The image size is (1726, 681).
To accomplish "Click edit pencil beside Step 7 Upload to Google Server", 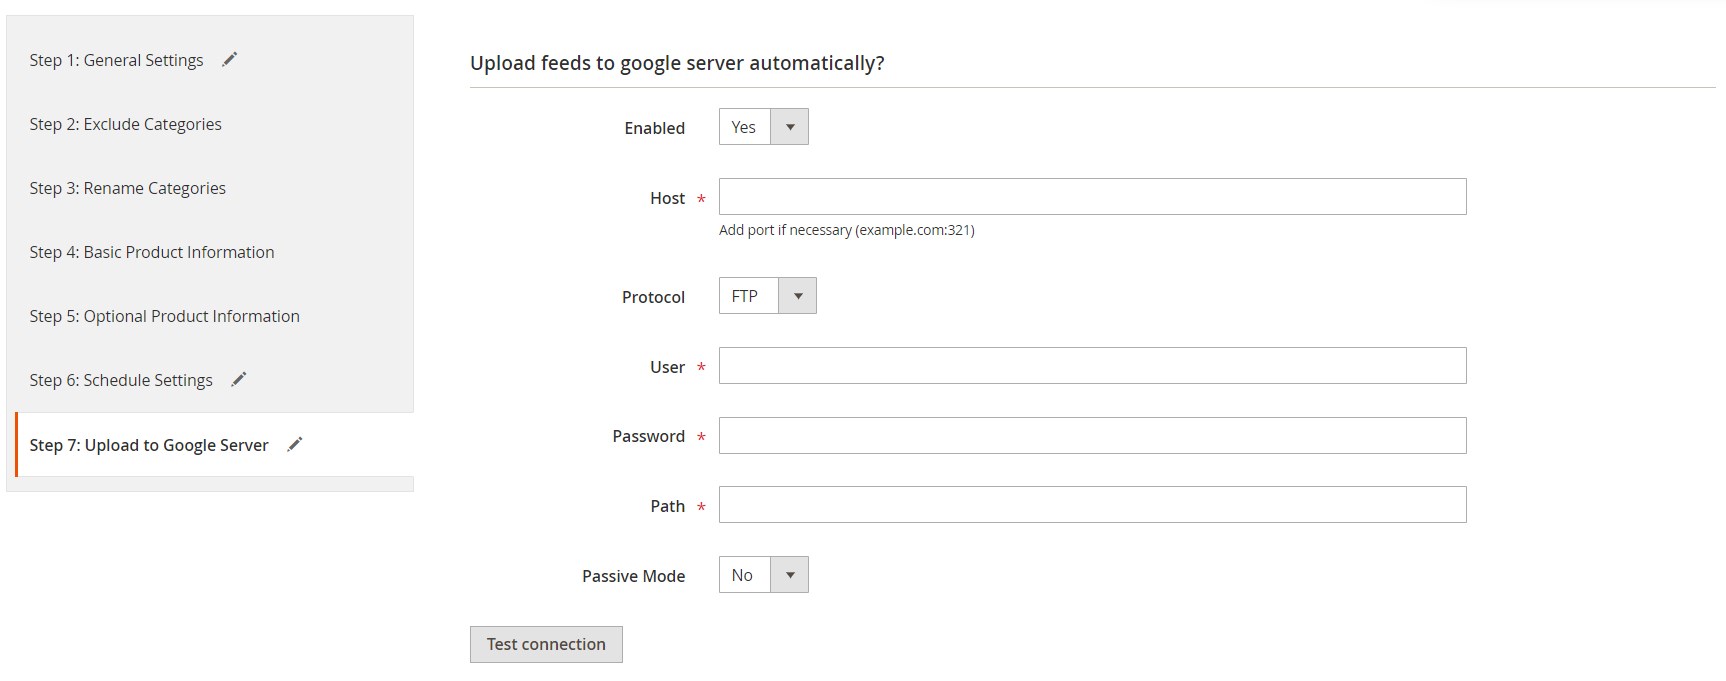I will click(294, 445).
